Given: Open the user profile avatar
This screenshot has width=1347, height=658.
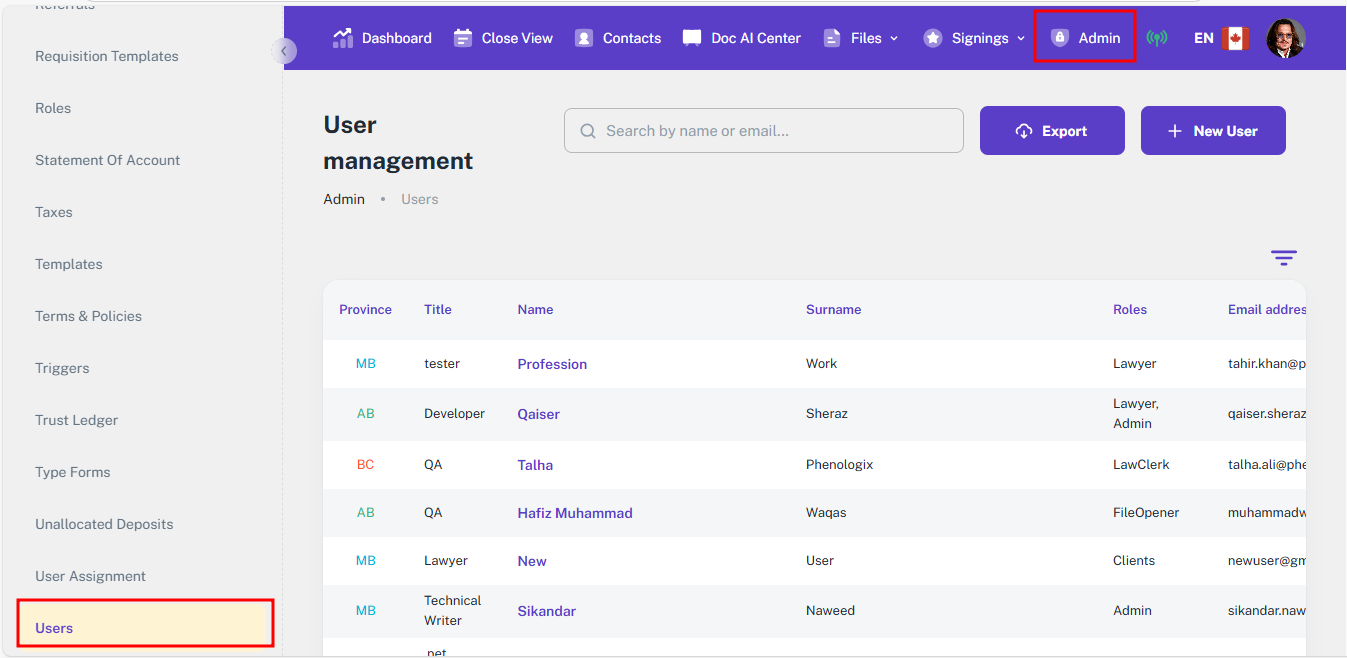Looking at the screenshot, I should click(x=1285, y=38).
